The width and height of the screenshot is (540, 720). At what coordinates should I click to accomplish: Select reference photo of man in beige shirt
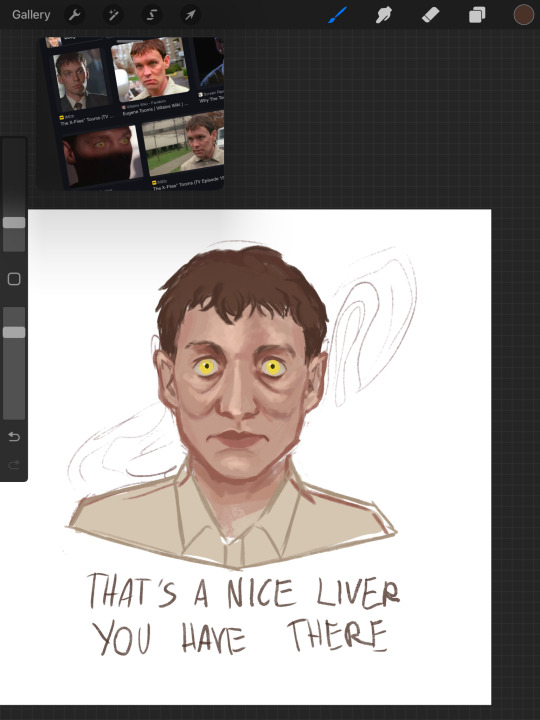(150, 70)
